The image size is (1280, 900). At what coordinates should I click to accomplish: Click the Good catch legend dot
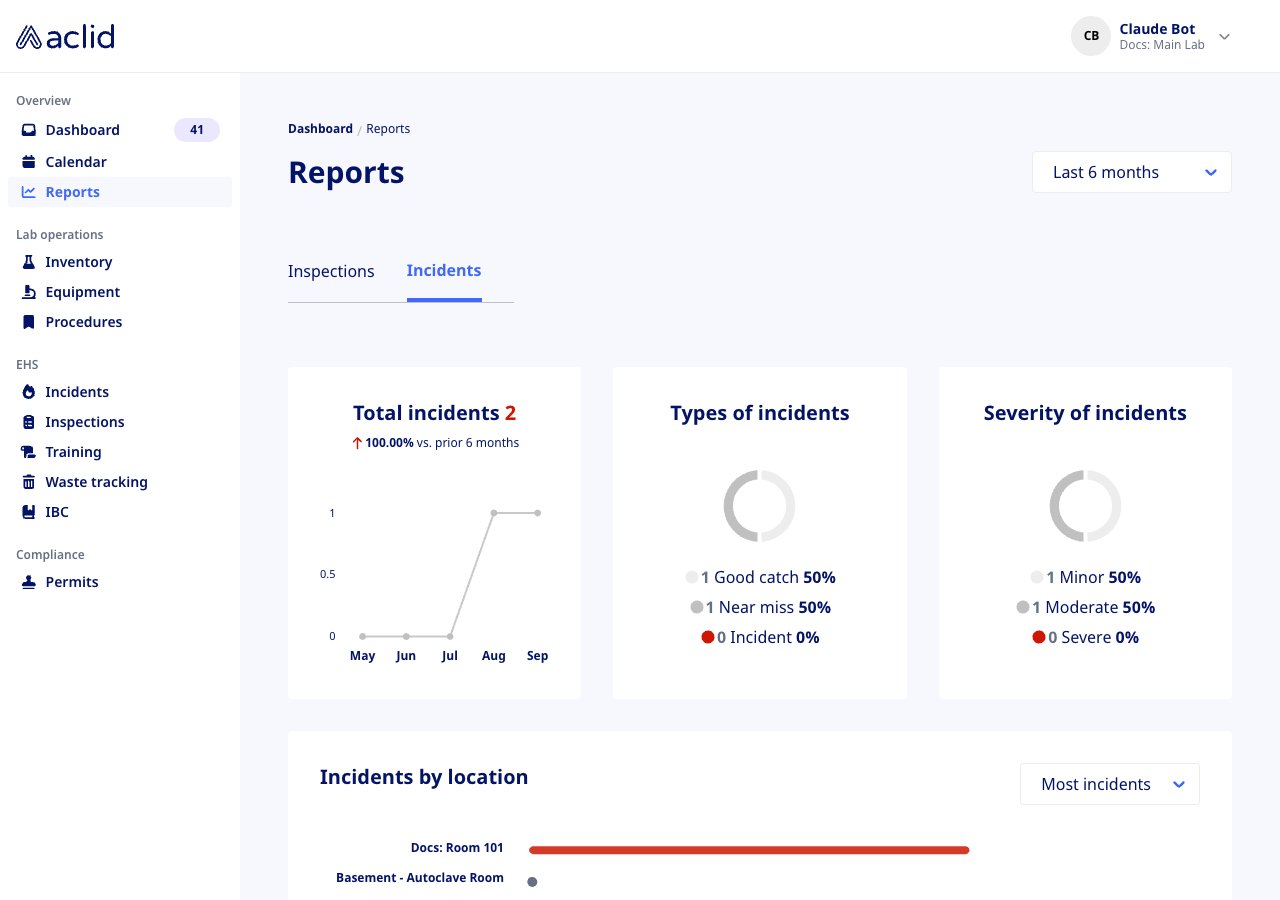point(692,577)
